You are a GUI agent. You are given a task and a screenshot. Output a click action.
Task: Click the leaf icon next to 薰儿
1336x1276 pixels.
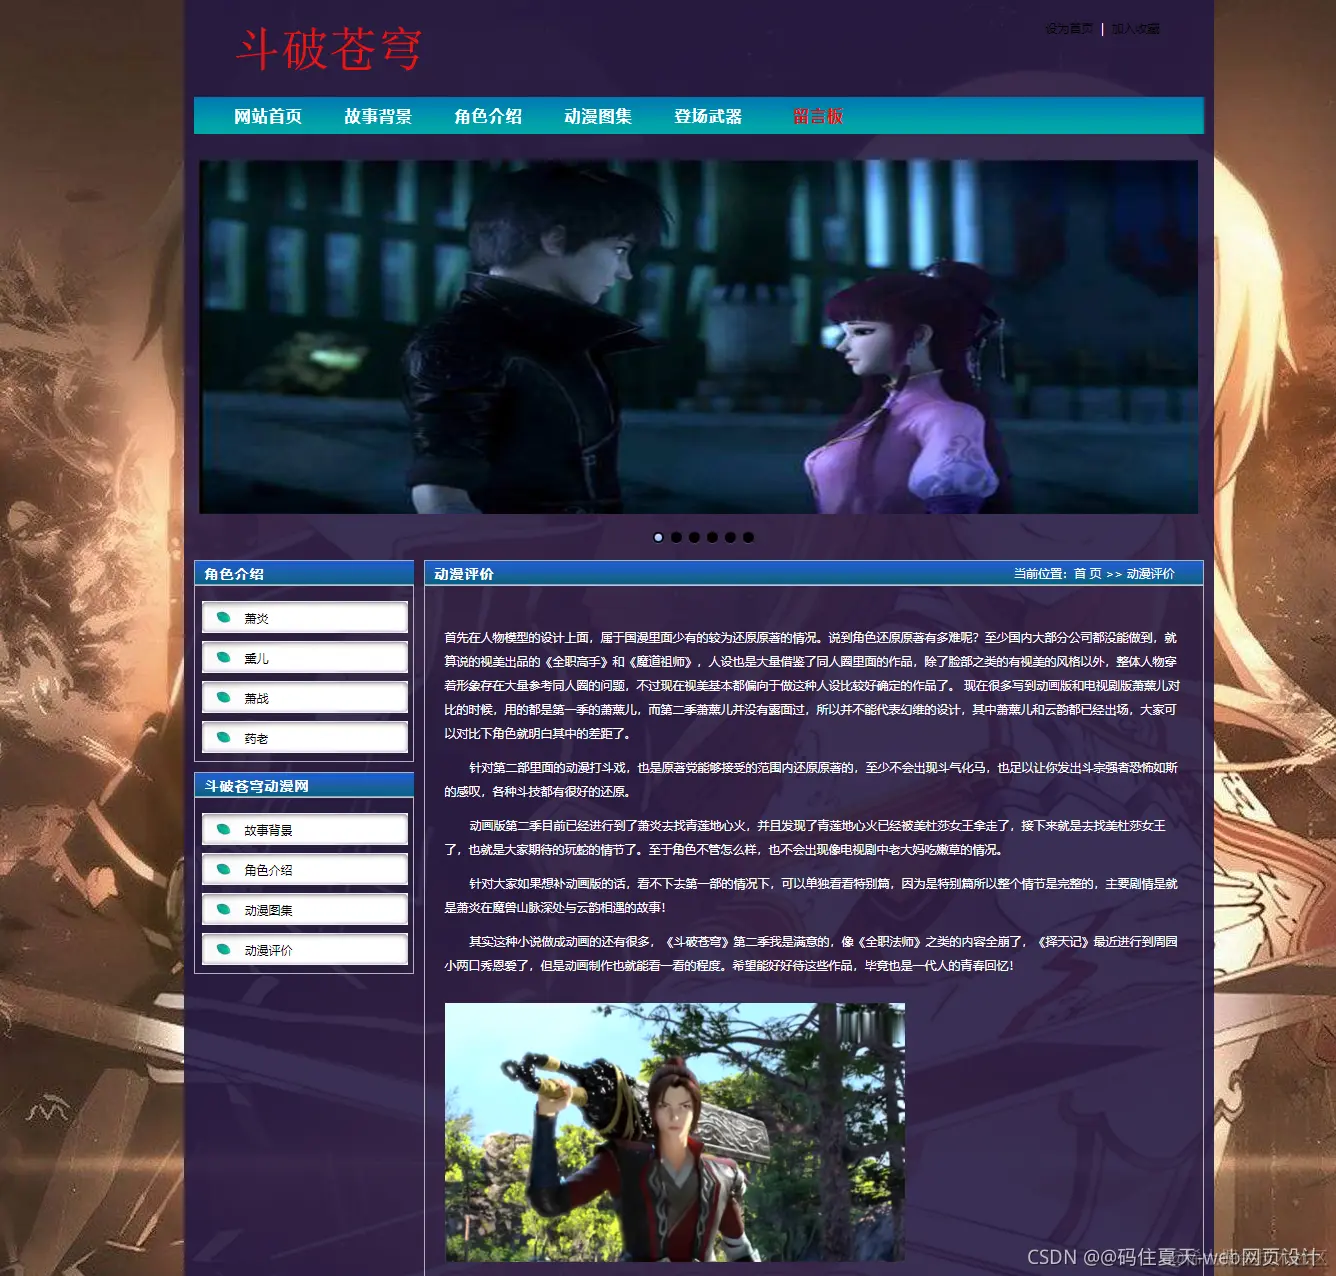tap(222, 657)
